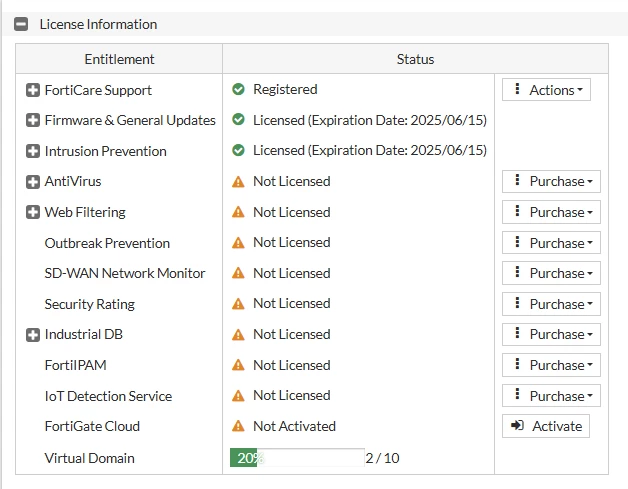Click green check icon for Intrusion Prevention
Image resolution: width=628 pixels, height=489 pixels.
tap(238, 151)
